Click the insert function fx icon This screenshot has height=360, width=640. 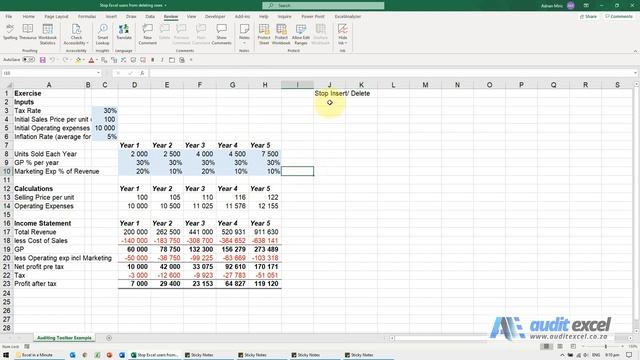pos(142,73)
